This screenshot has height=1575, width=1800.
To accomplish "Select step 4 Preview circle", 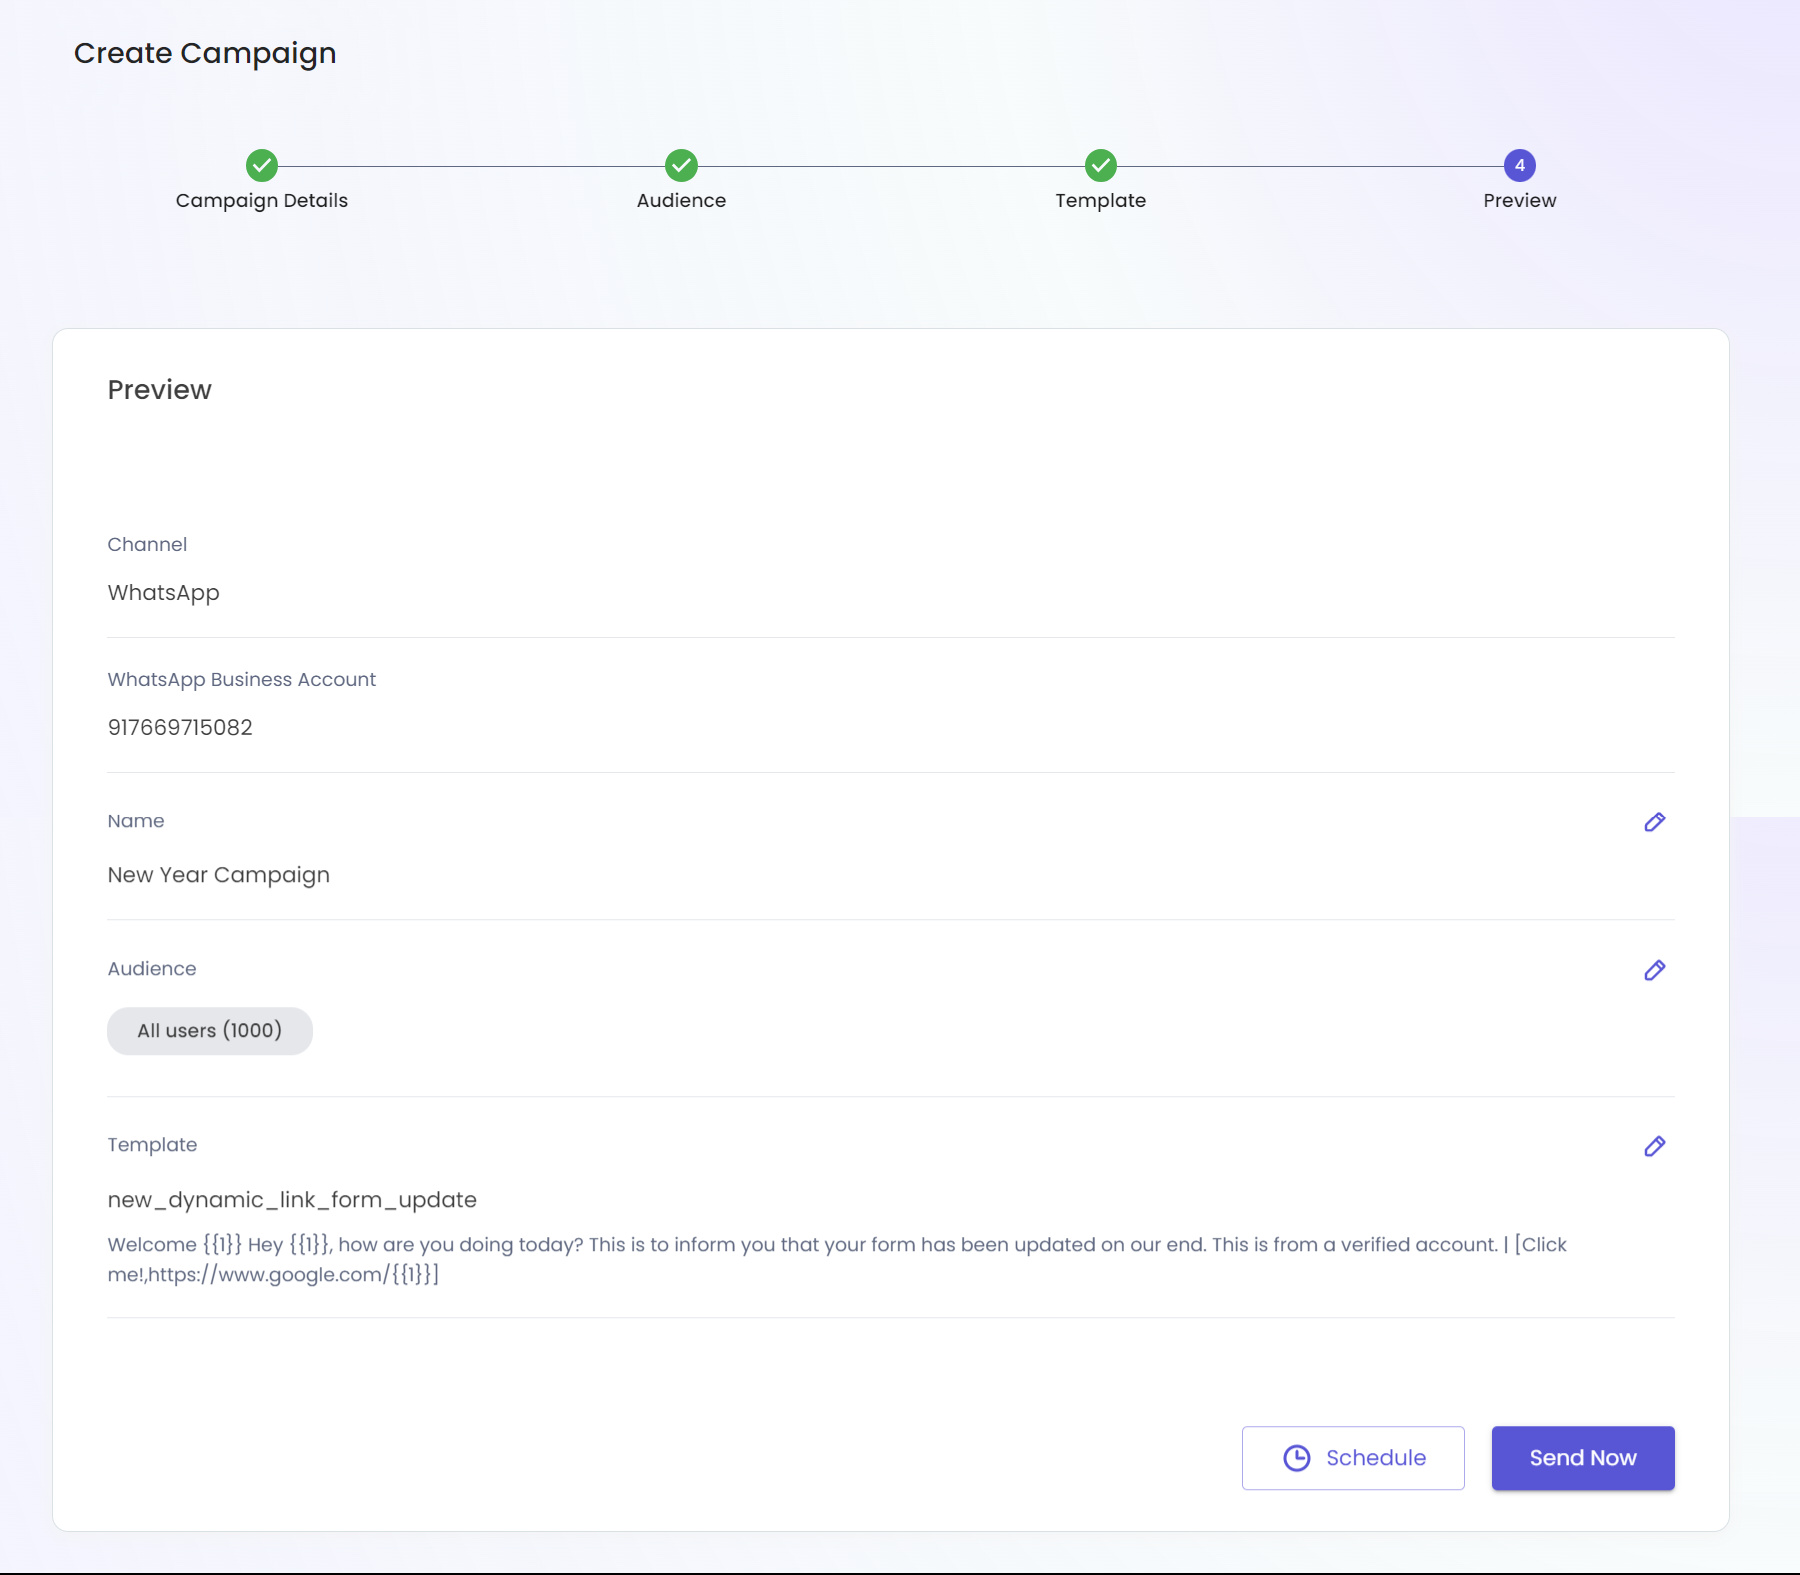I will click(x=1520, y=165).
